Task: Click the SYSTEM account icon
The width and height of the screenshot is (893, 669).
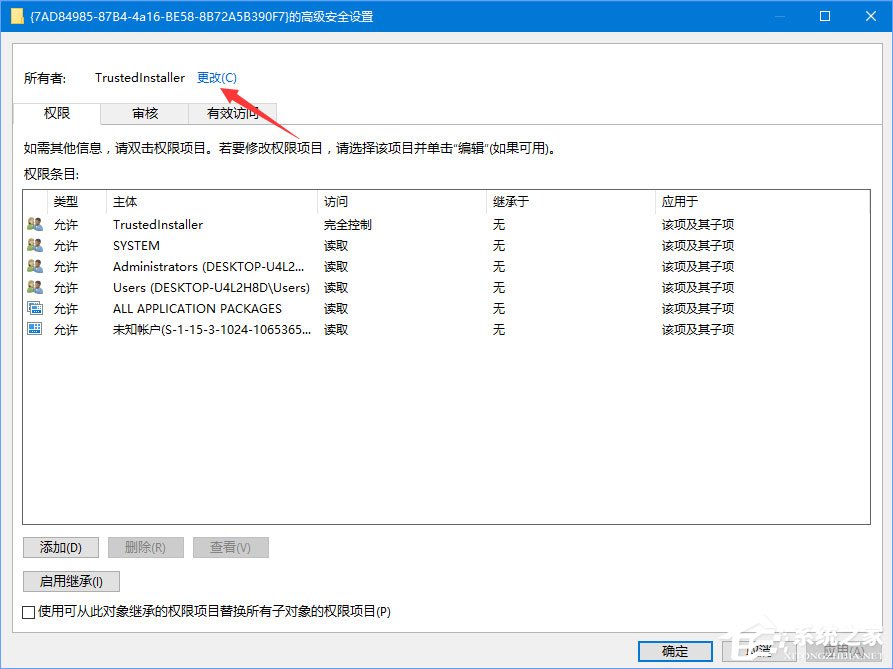Action: coord(33,245)
